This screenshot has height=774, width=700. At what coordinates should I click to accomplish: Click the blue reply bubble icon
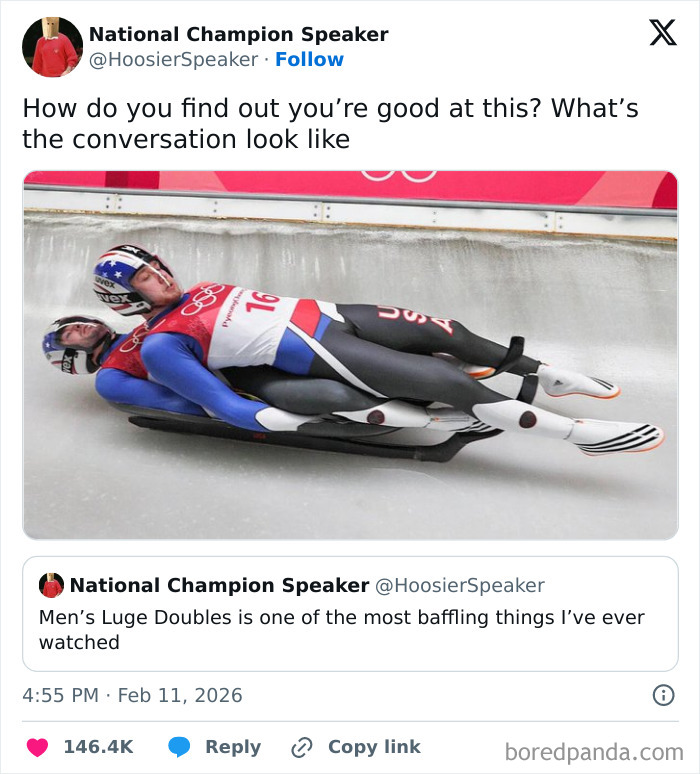[179, 747]
